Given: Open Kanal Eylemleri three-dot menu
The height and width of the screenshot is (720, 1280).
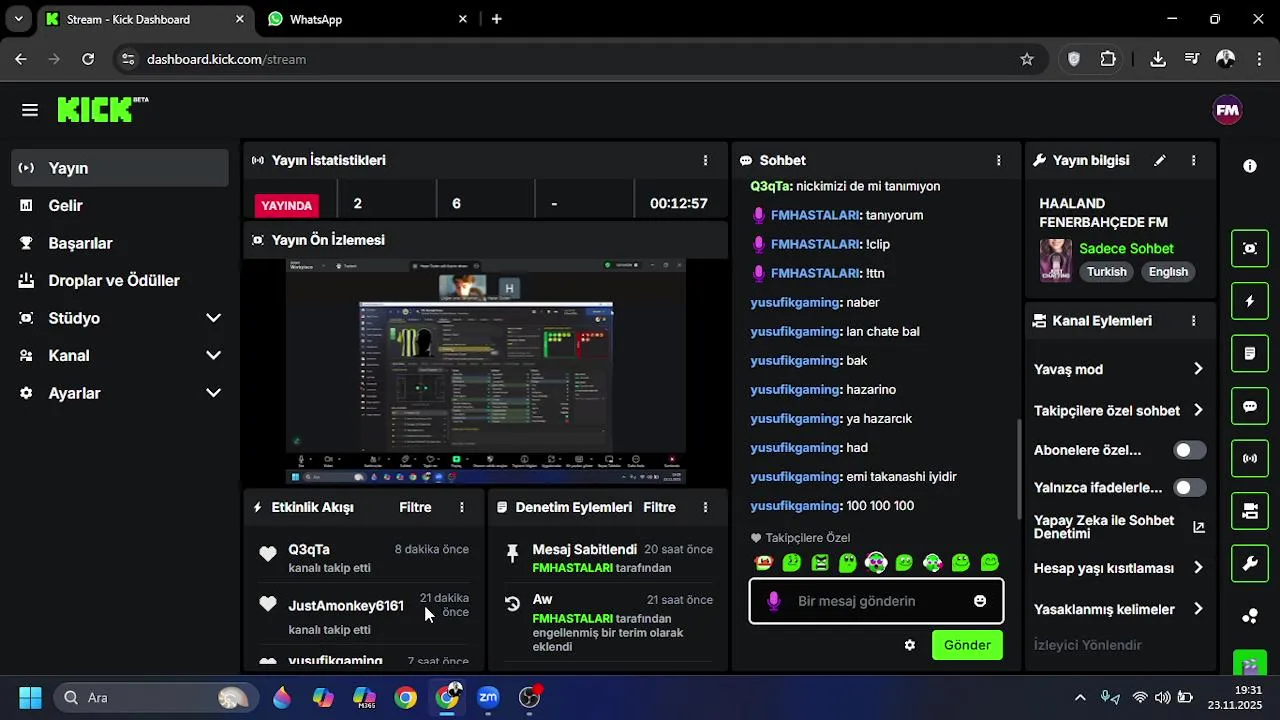Looking at the screenshot, I should pos(1193,321).
